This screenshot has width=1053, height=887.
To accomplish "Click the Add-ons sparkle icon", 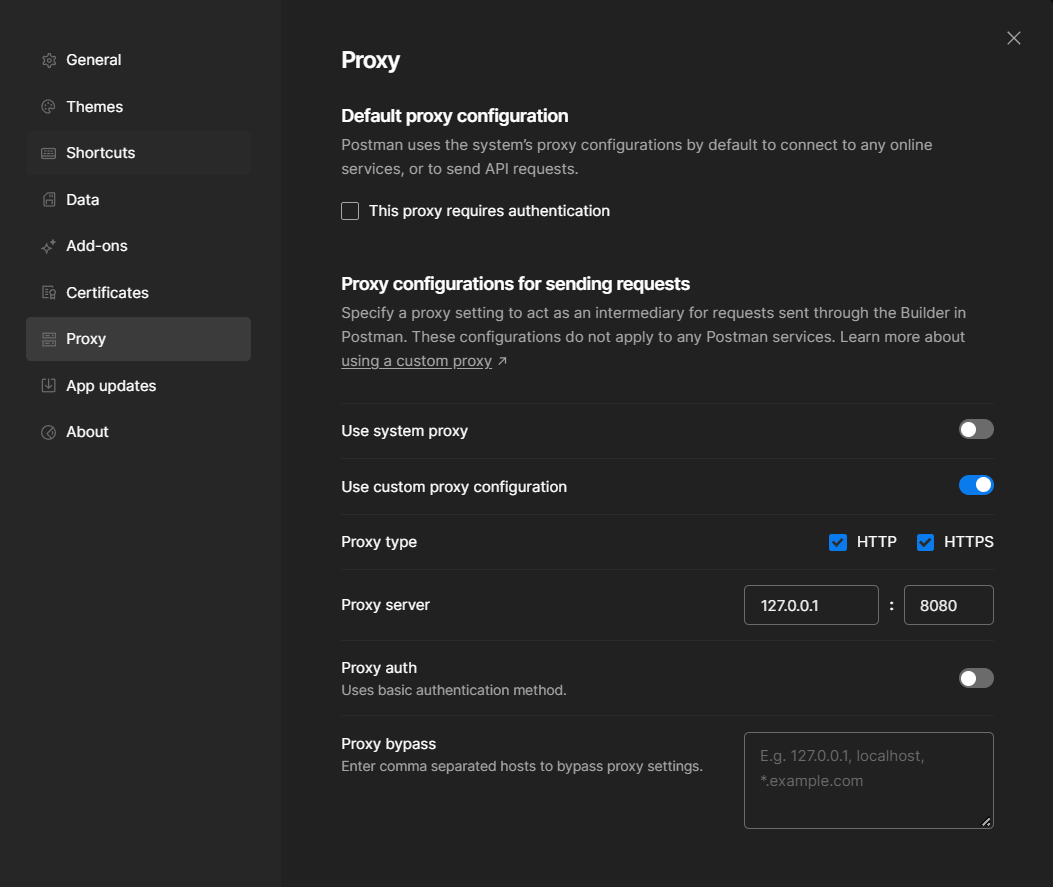I will coord(48,246).
